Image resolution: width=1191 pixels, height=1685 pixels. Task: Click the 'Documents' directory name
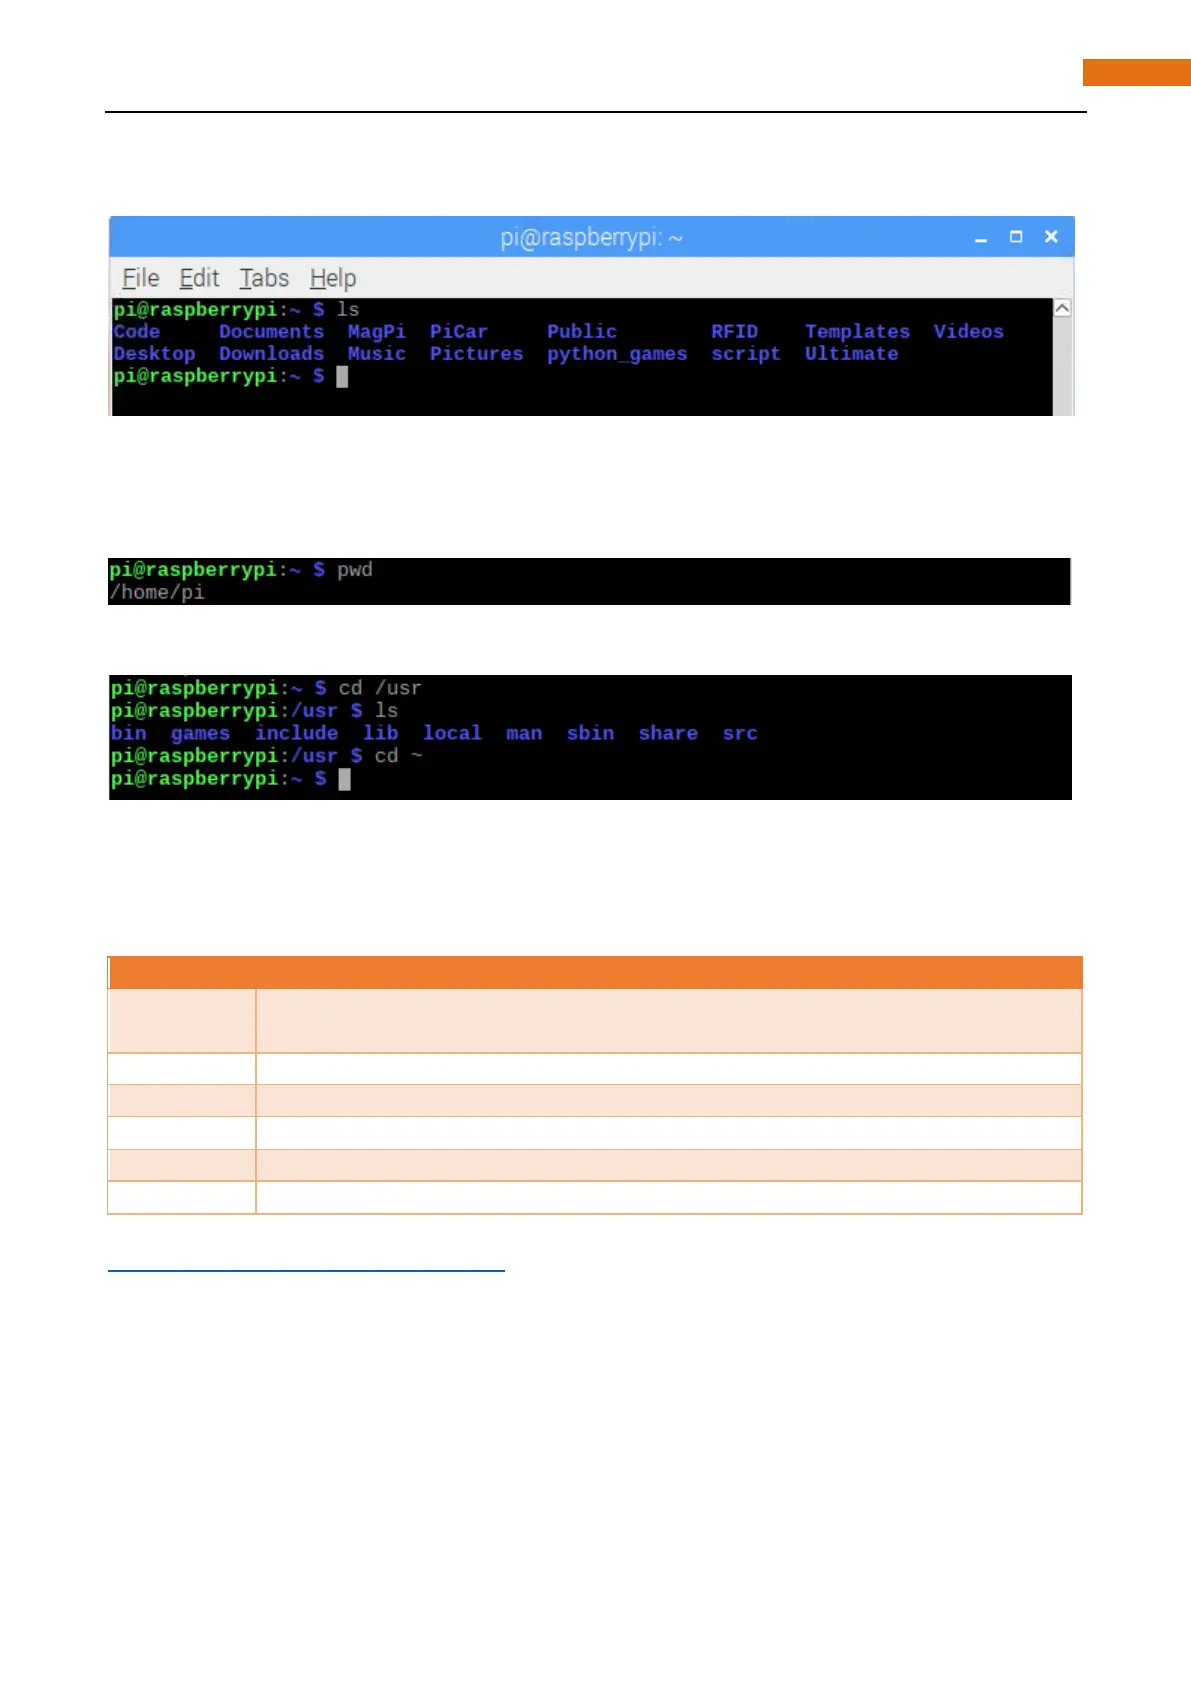271,332
